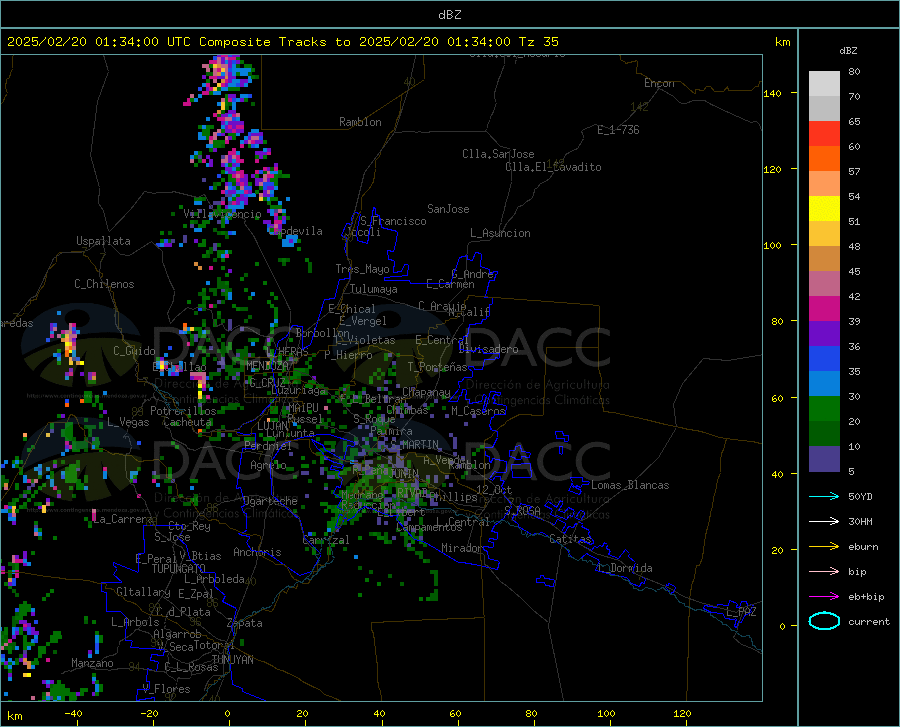The image size is (900, 727).
Task: Click the yellow eburn arrow icon
Action: coord(824,546)
